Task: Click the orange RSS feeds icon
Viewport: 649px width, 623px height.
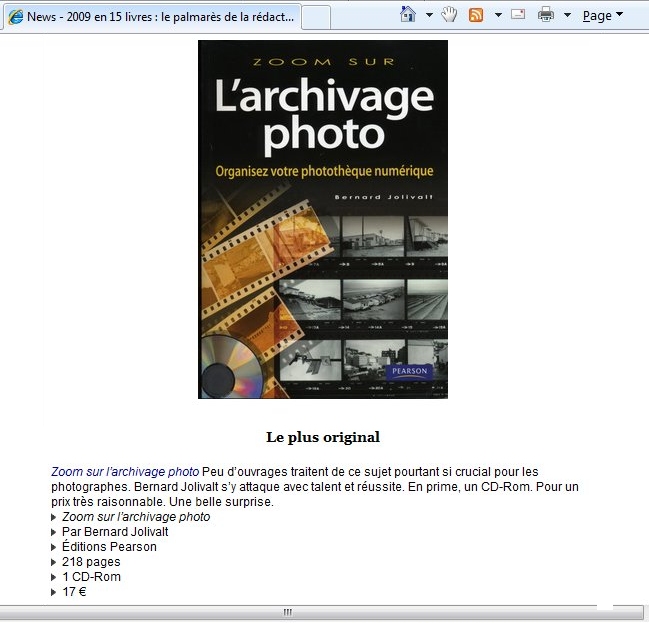Action: click(x=477, y=15)
